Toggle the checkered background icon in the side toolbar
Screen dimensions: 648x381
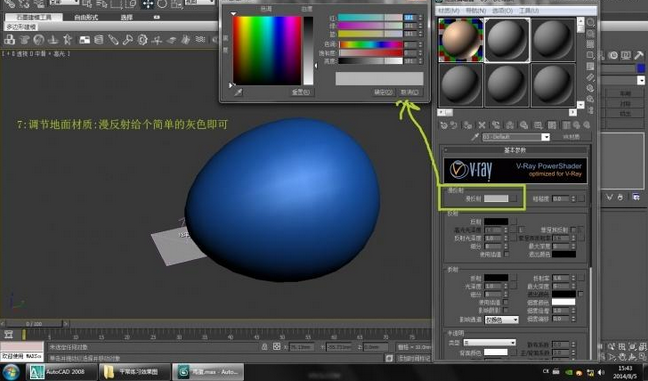pyautogui.click(x=590, y=44)
